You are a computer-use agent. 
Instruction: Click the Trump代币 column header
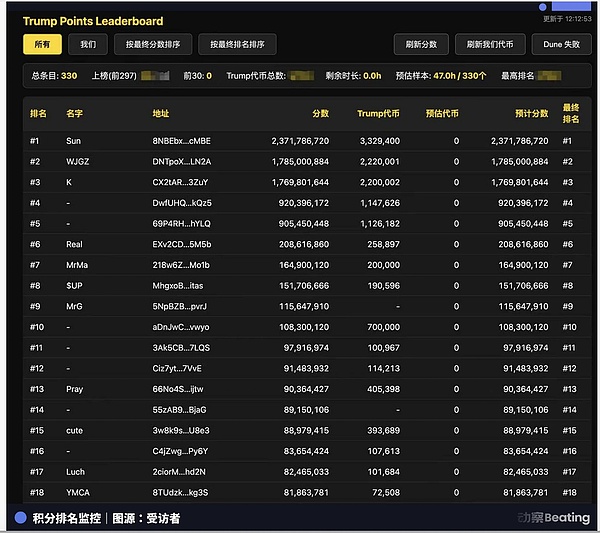[378, 114]
